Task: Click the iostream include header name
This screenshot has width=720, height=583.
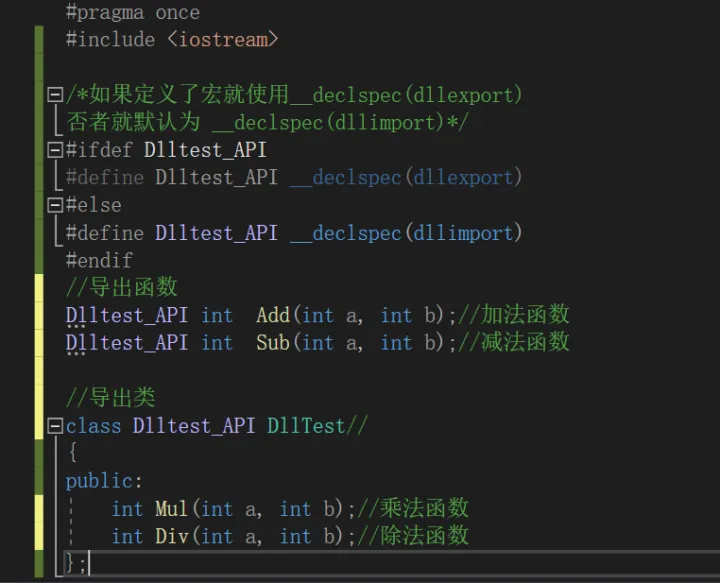Action: point(223,39)
